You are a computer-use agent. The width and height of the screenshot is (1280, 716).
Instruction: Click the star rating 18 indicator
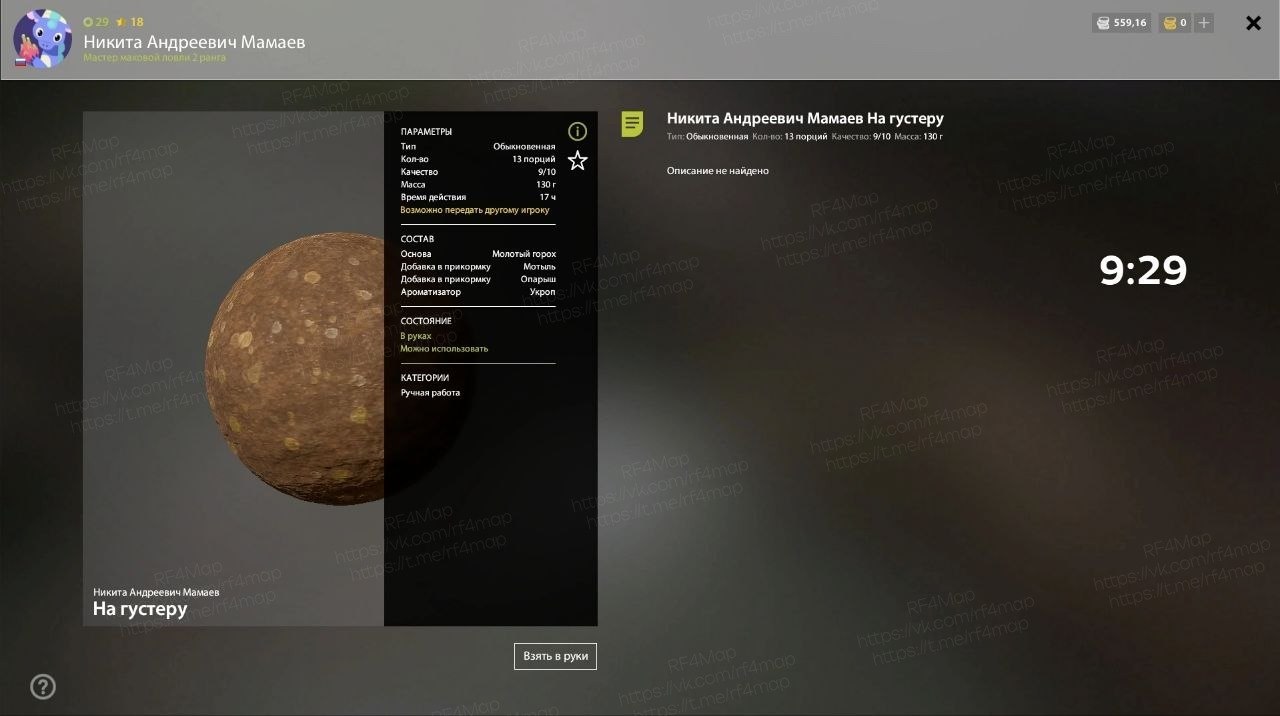click(130, 21)
